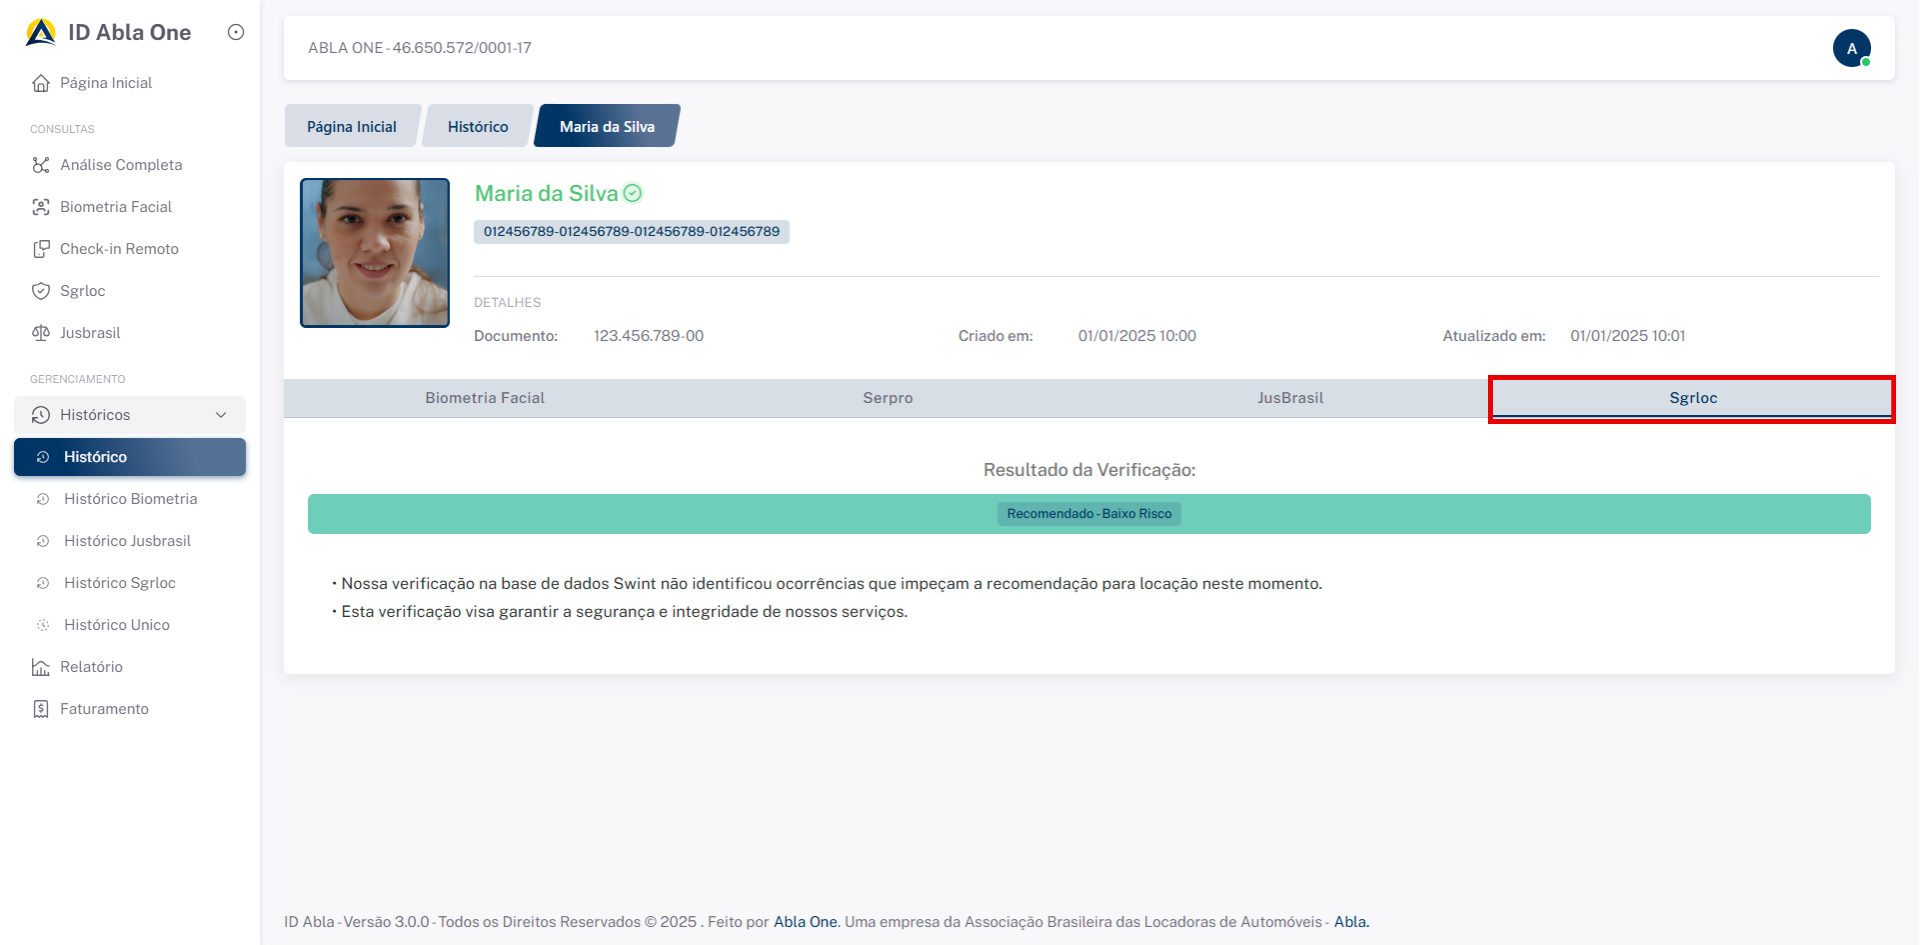Select the Sgrloc shield icon in the sidebar
Image resolution: width=1920 pixels, height=945 pixels.
click(x=41, y=291)
